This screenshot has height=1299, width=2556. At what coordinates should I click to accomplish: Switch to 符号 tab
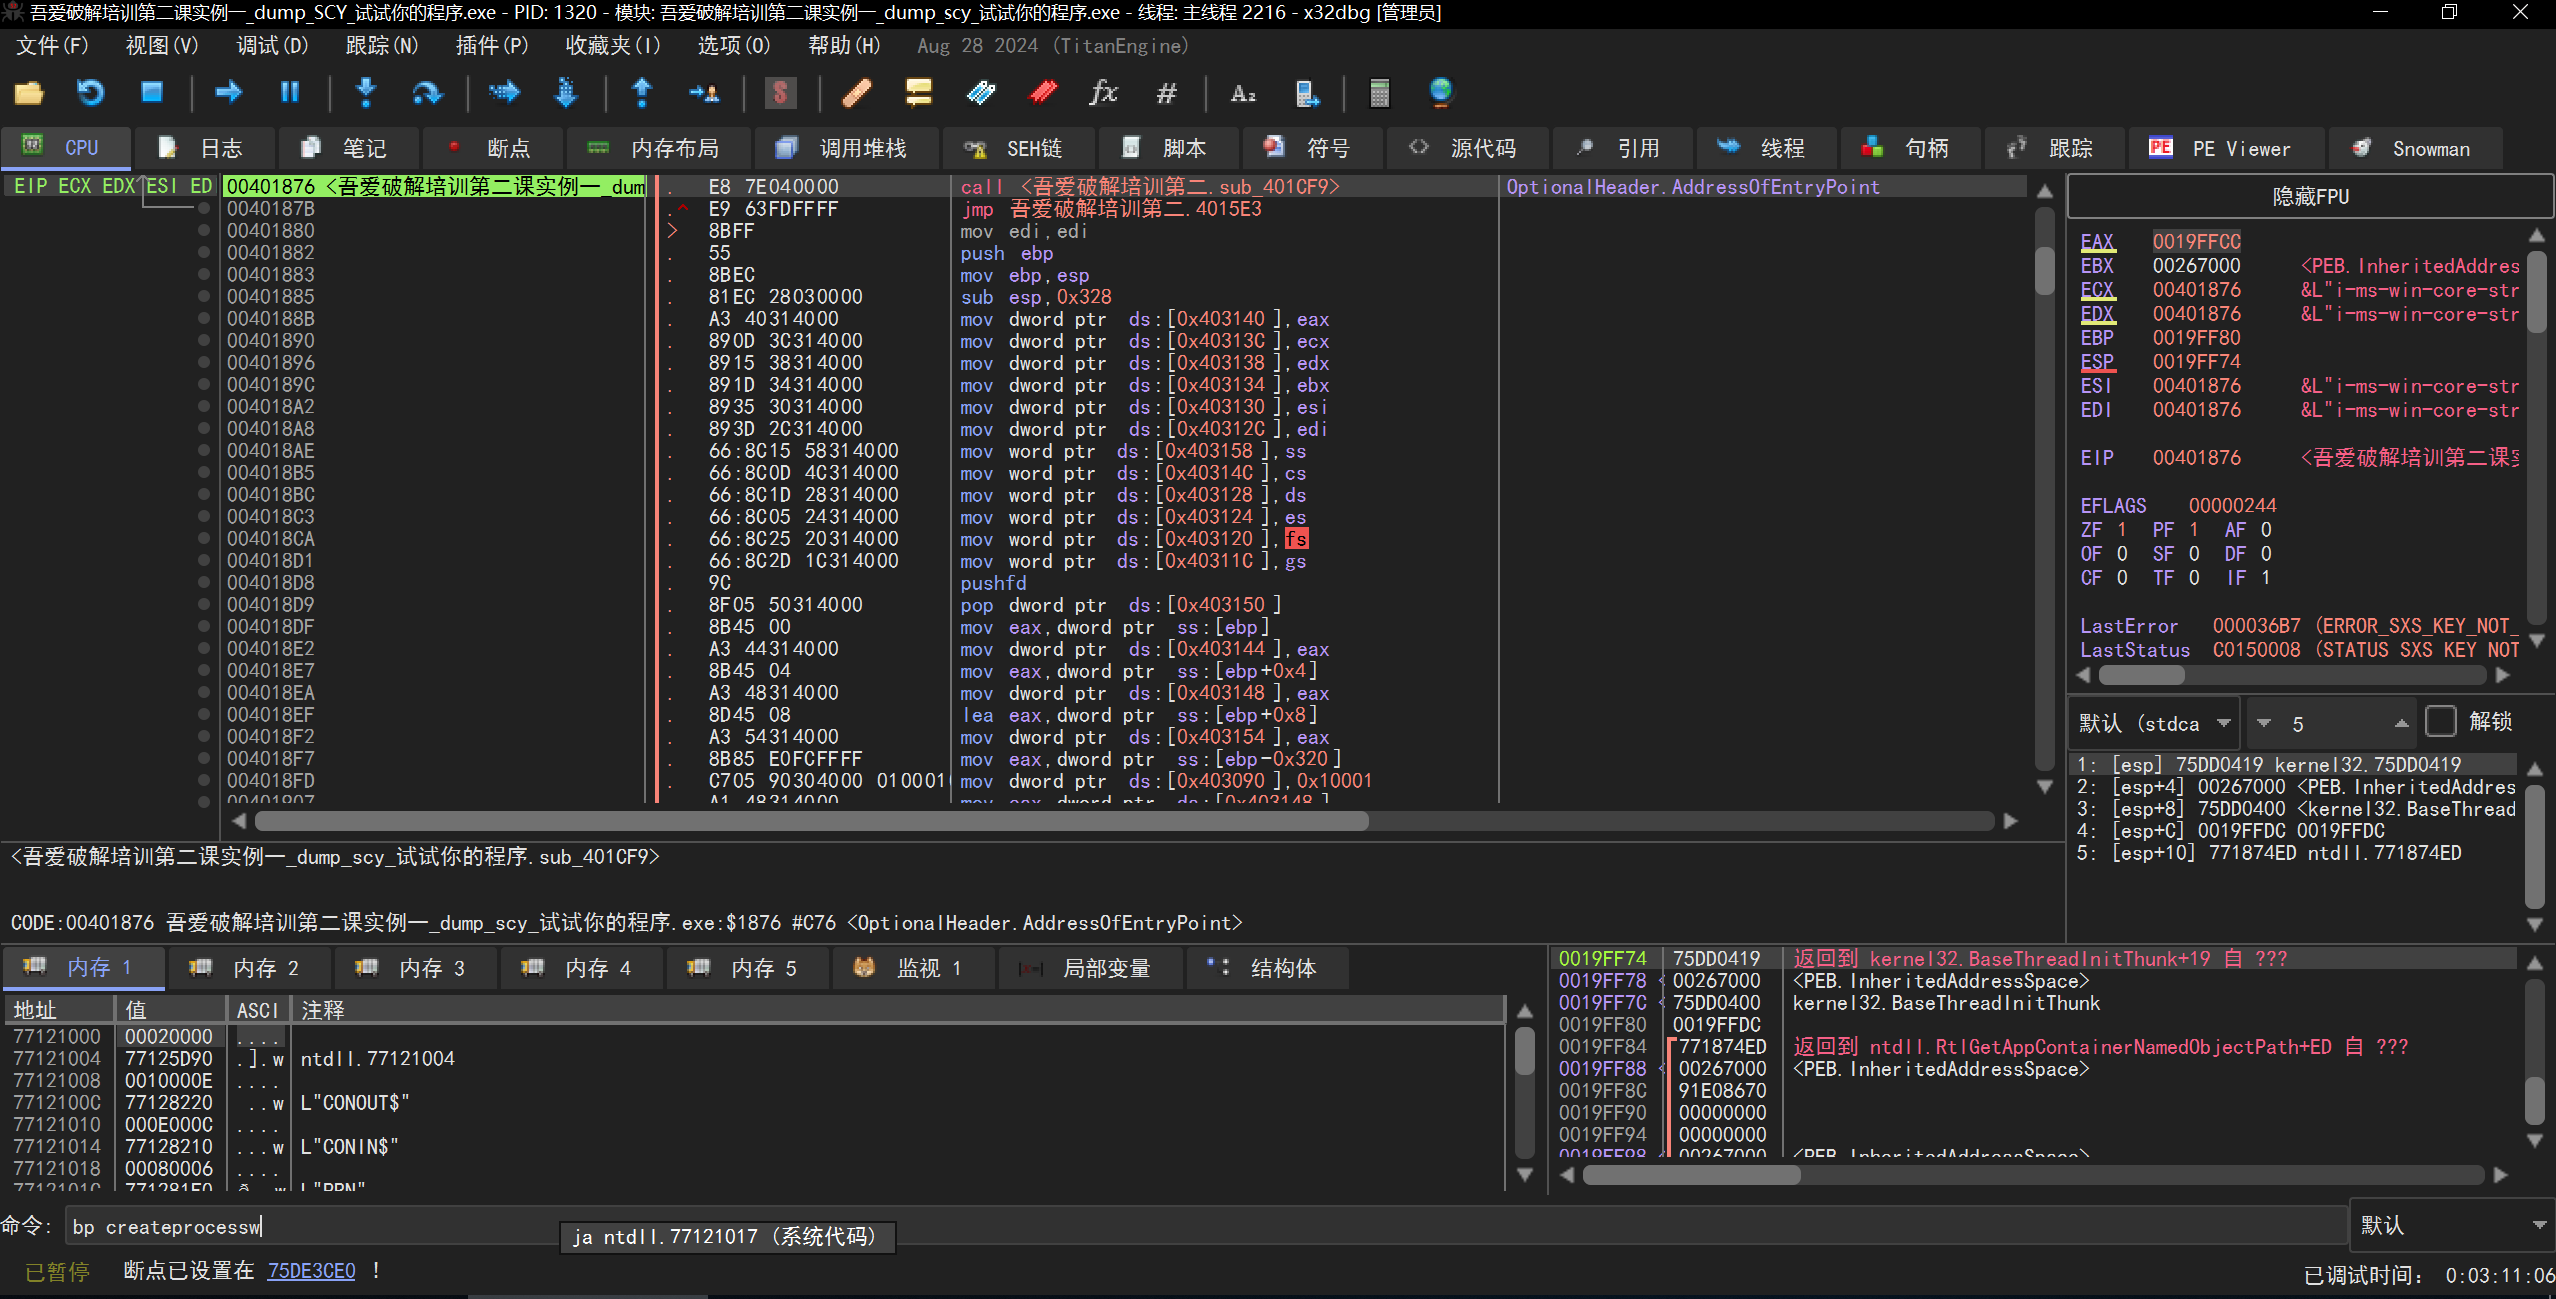(1312, 148)
